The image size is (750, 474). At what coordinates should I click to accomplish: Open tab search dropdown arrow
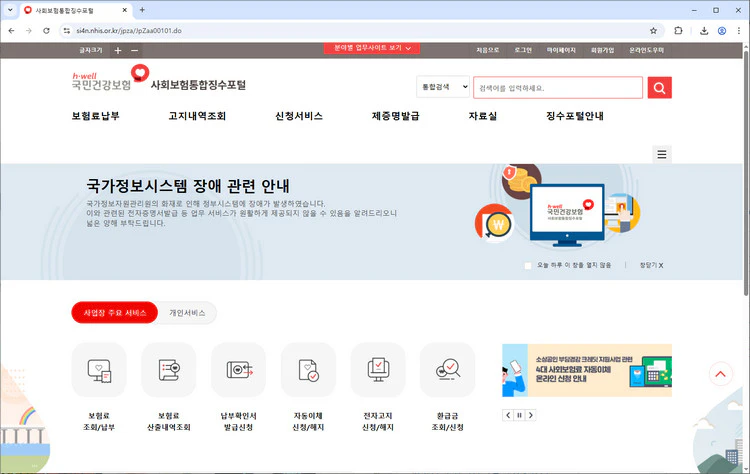10,10
